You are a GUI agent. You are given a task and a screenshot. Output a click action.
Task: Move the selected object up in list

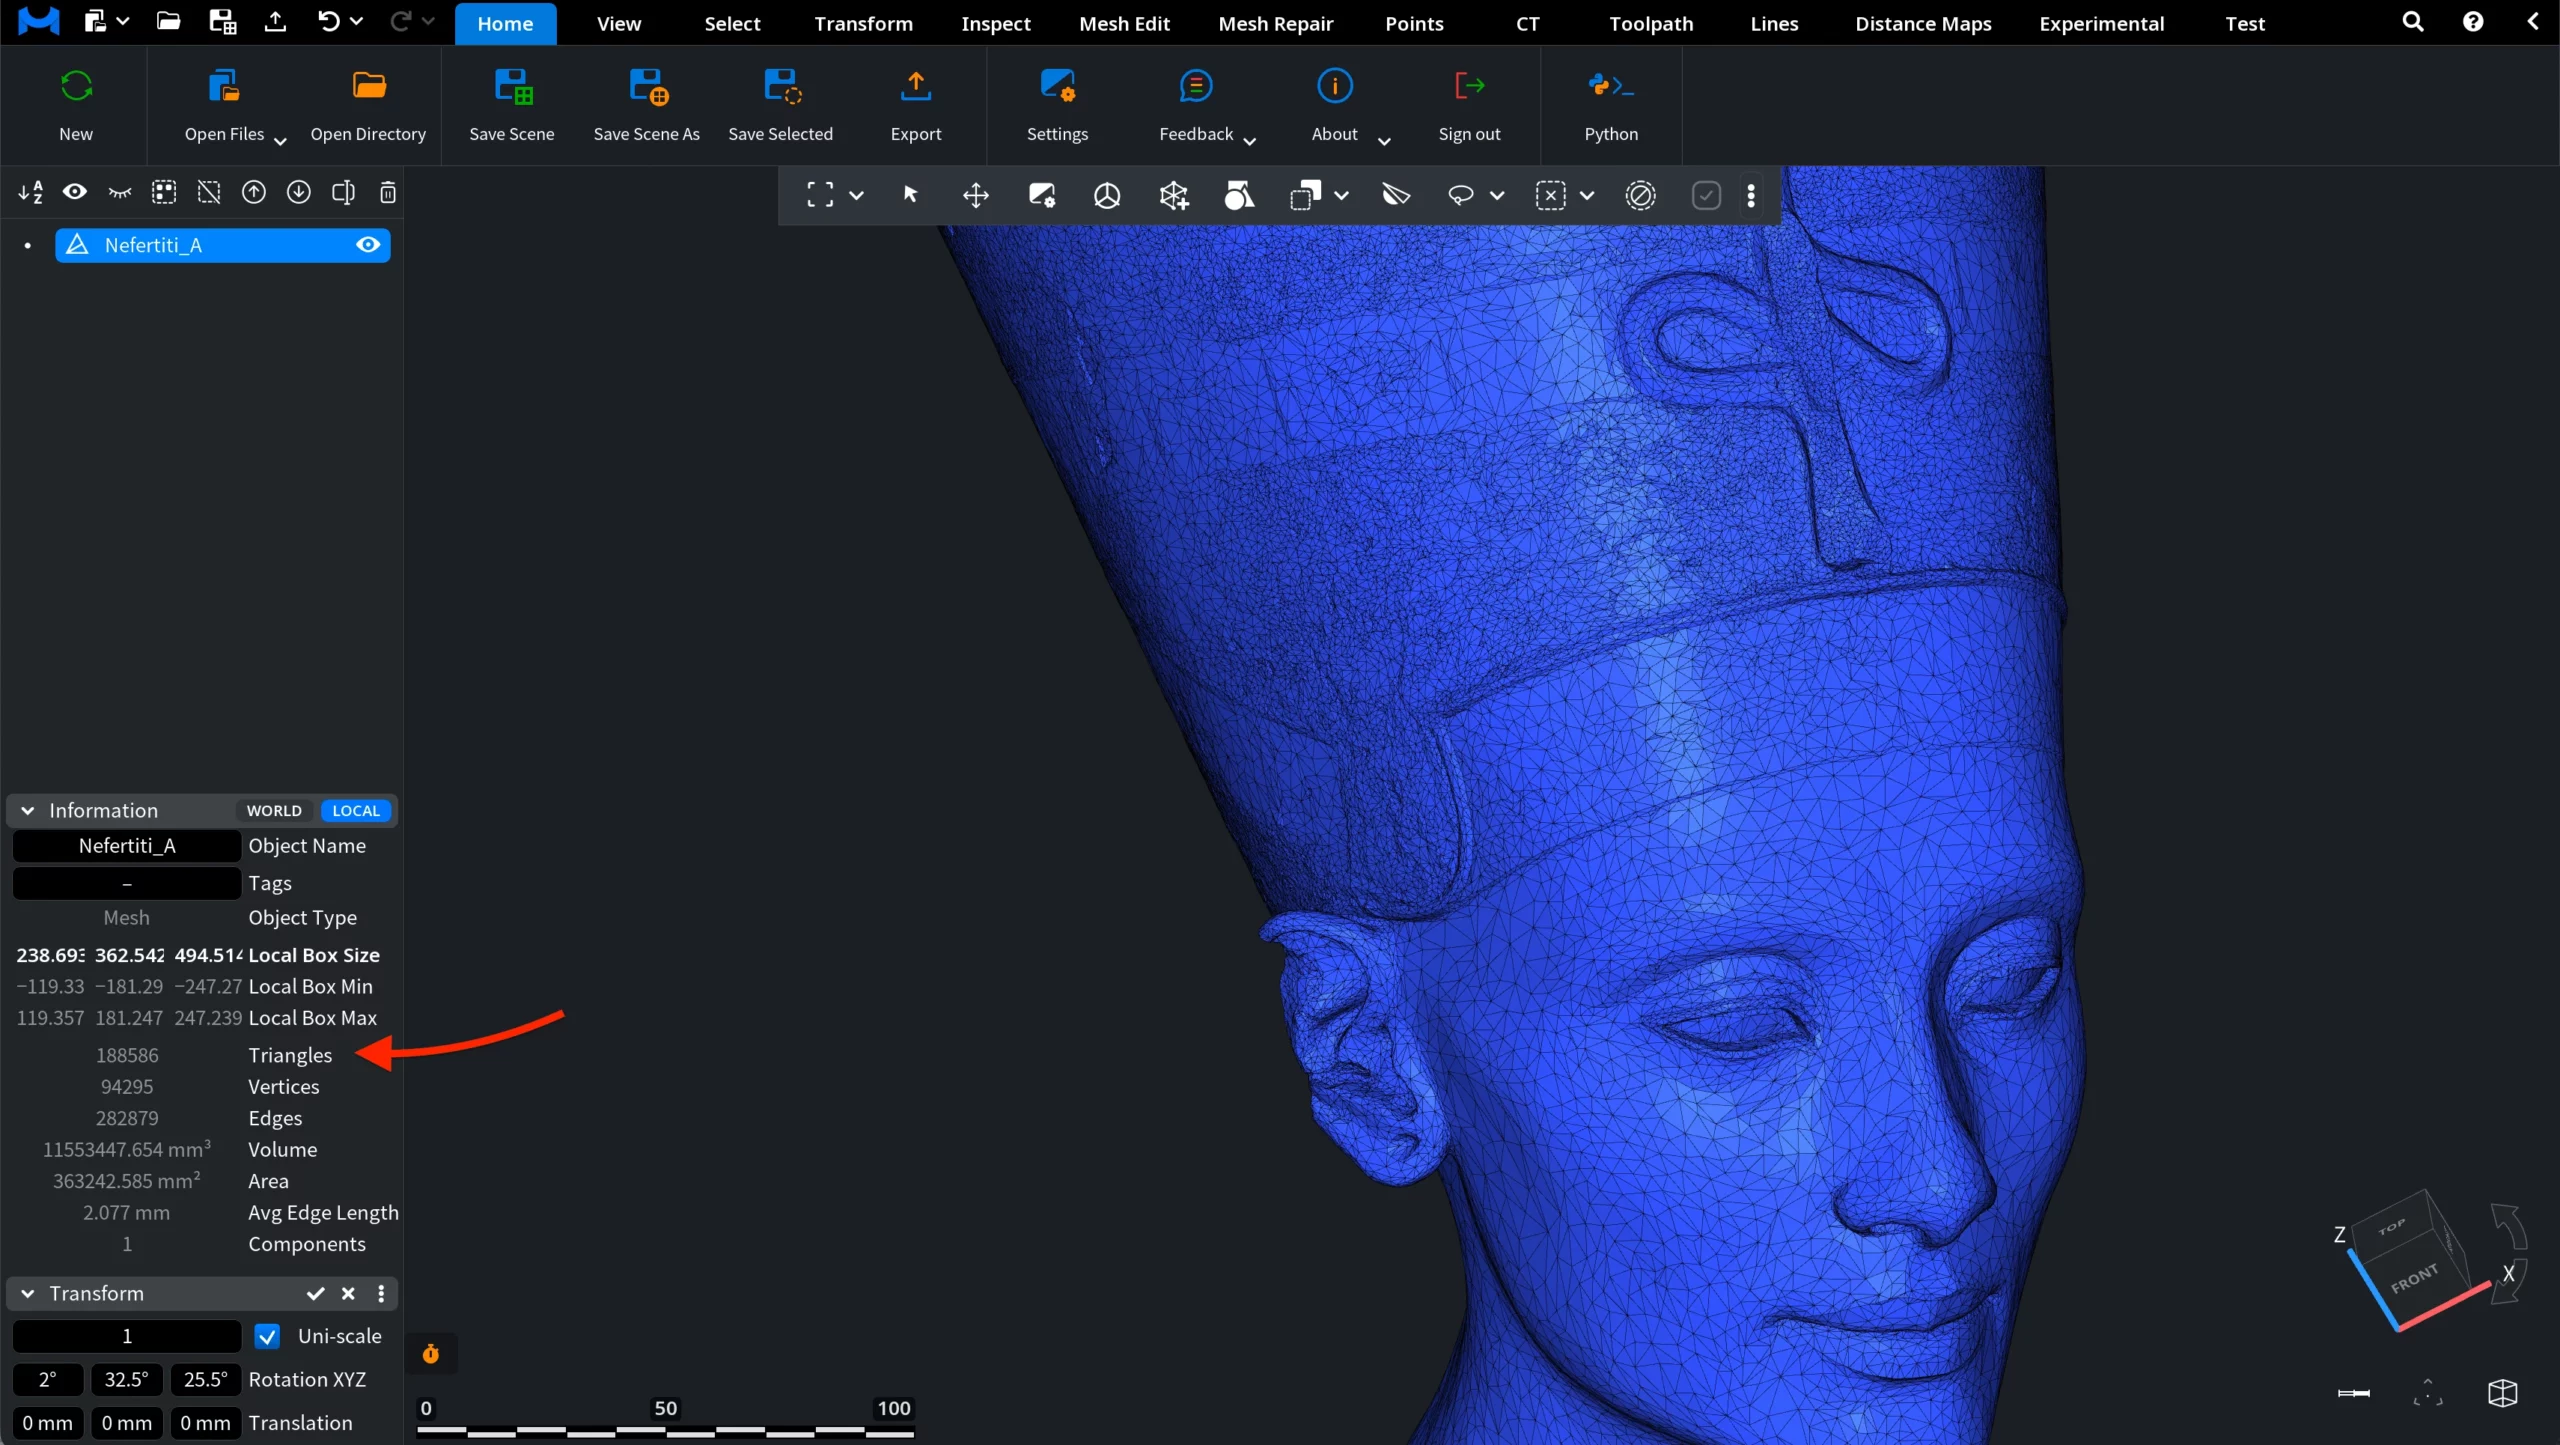click(254, 192)
